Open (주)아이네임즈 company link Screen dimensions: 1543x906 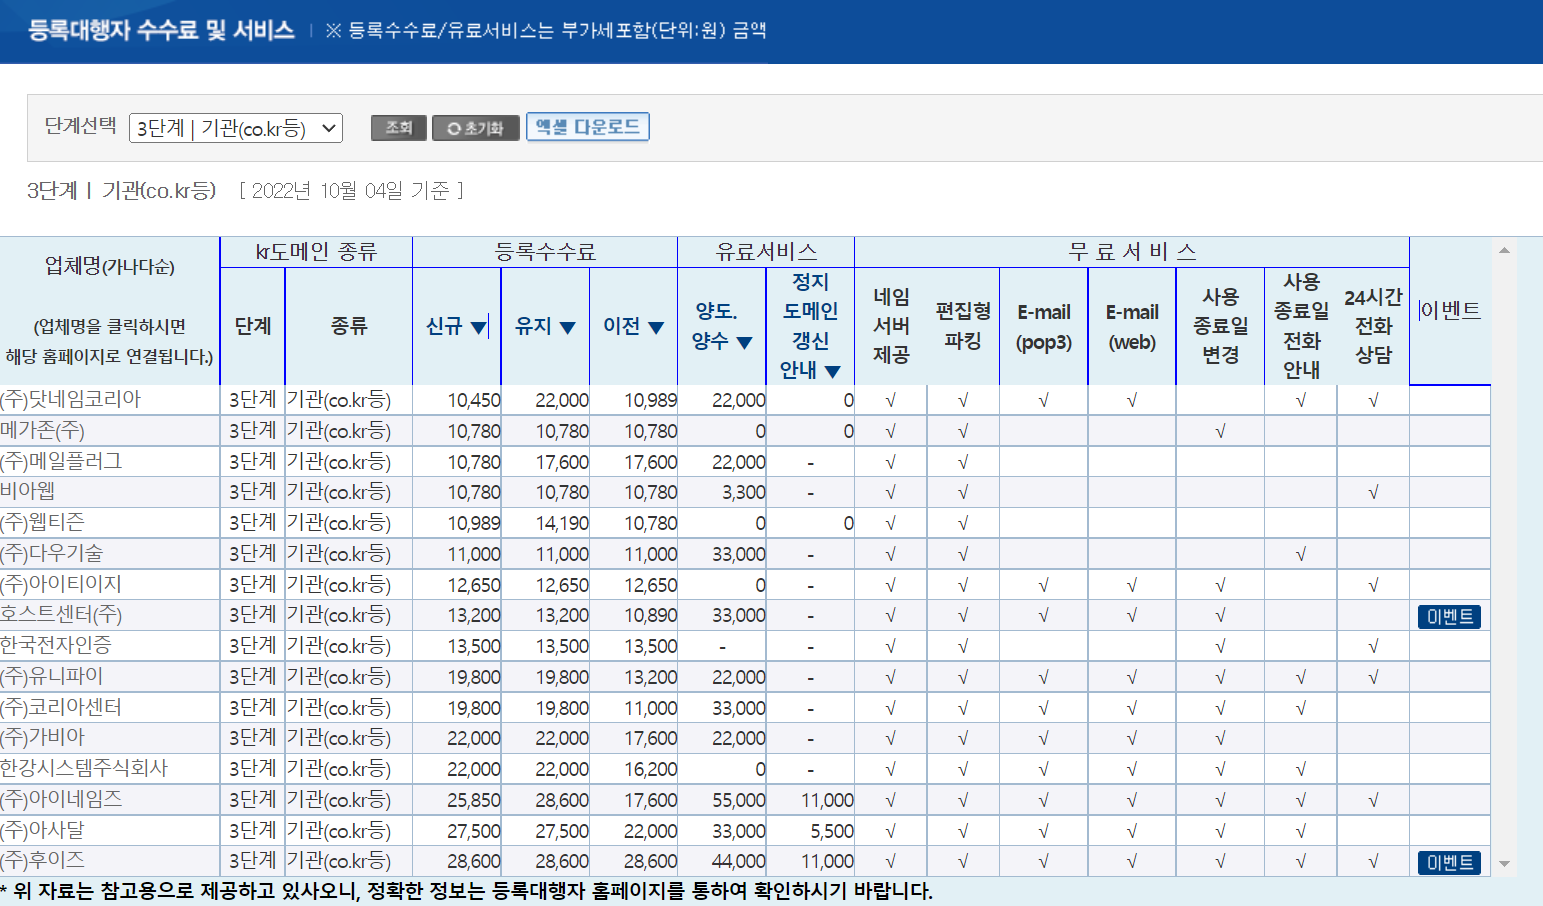pyautogui.click(x=61, y=799)
